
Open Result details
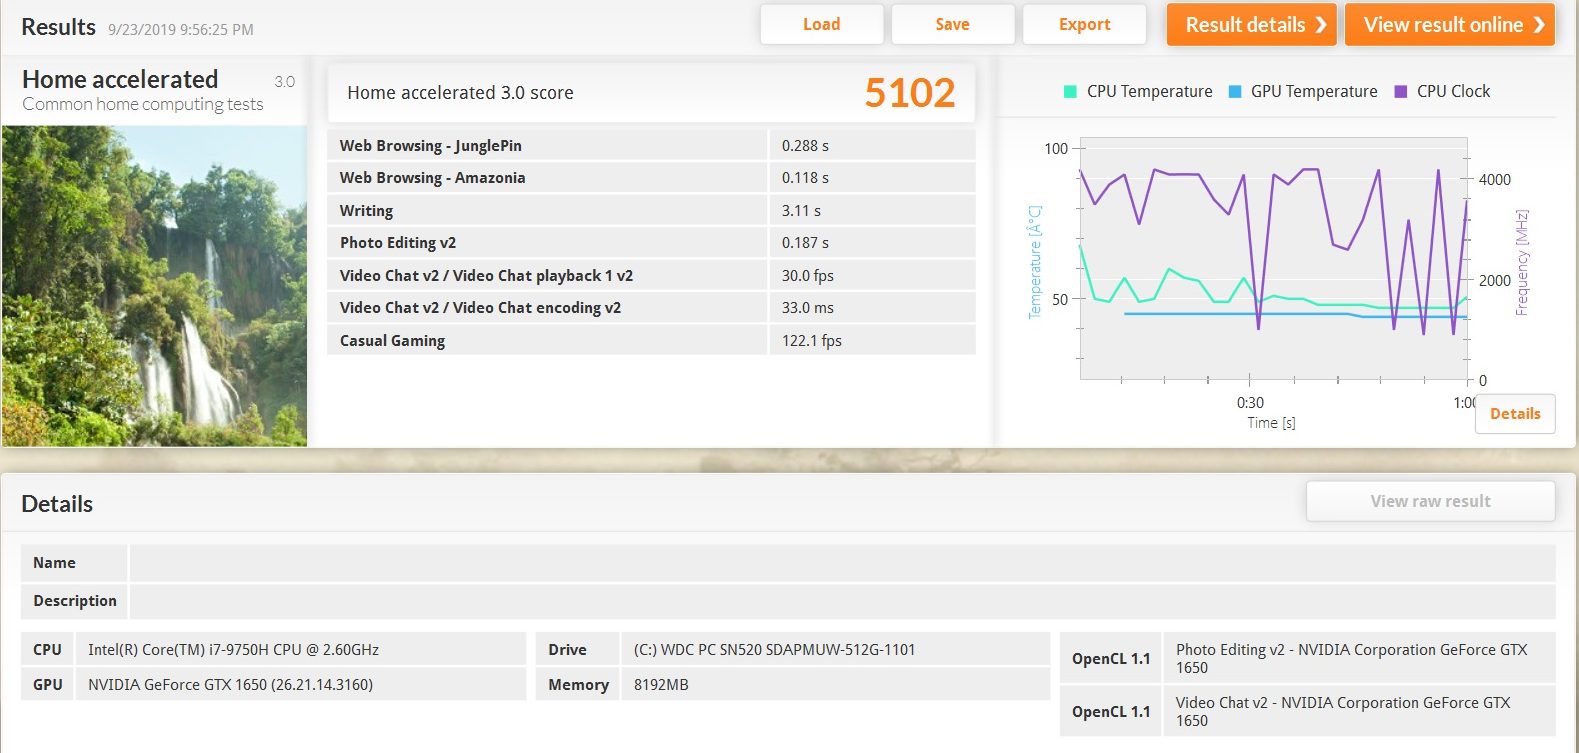click(1251, 25)
